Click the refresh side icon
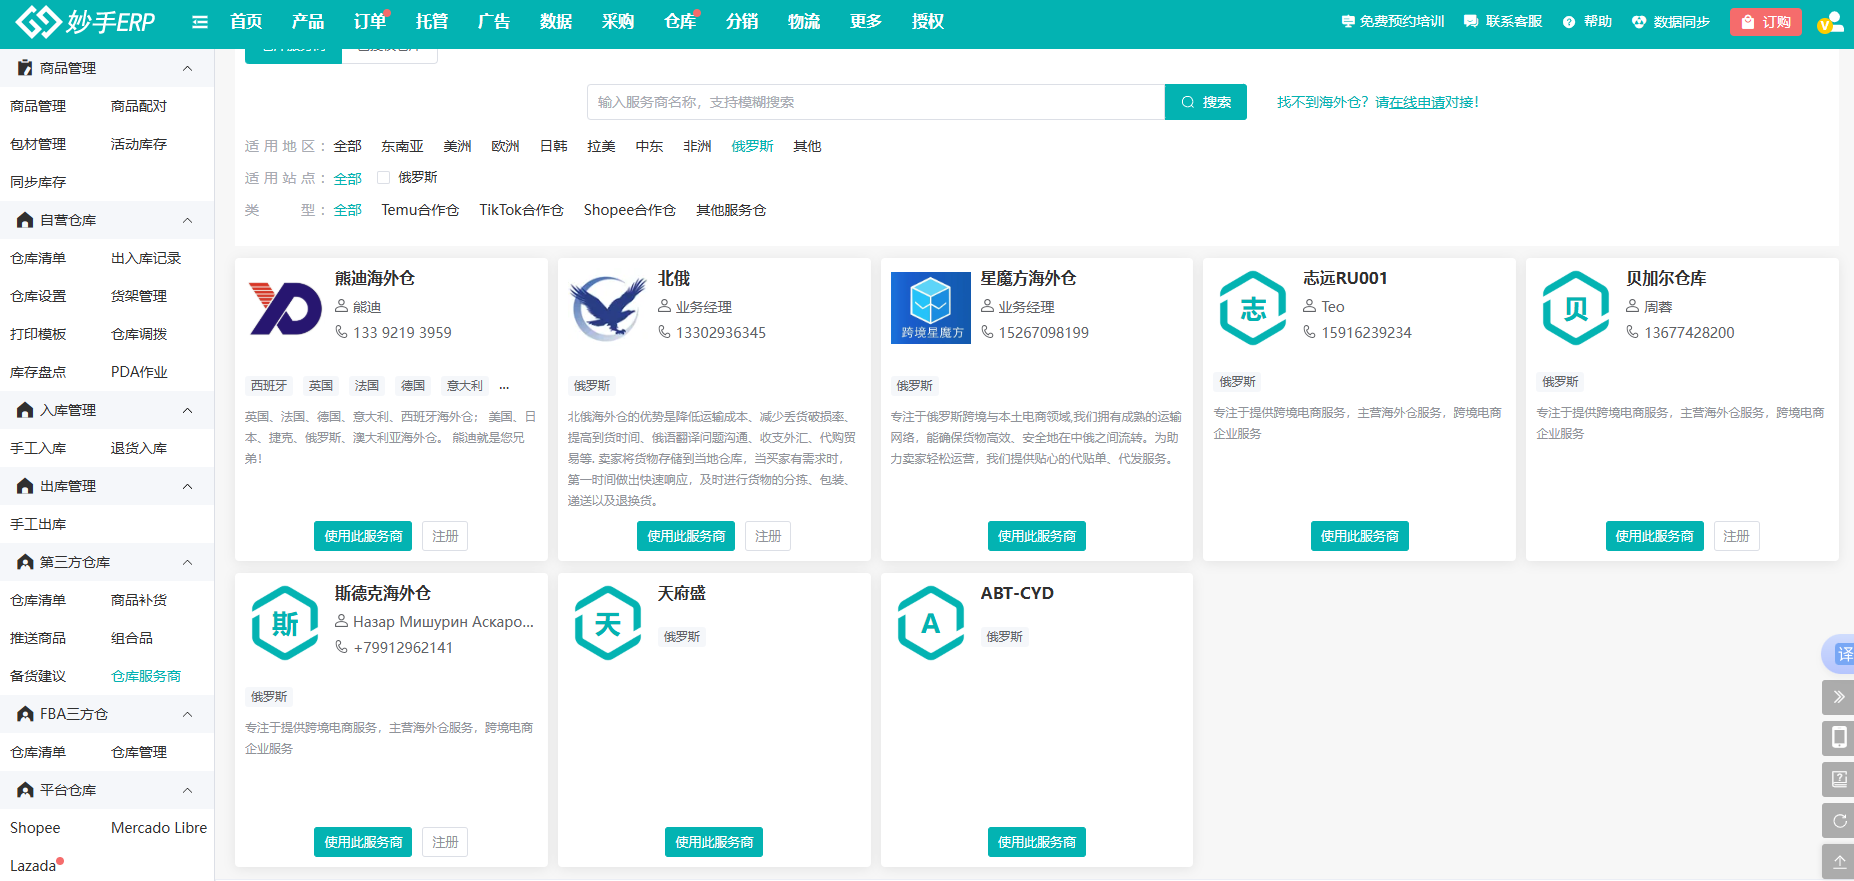This screenshot has width=1854, height=881. click(x=1838, y=821)
